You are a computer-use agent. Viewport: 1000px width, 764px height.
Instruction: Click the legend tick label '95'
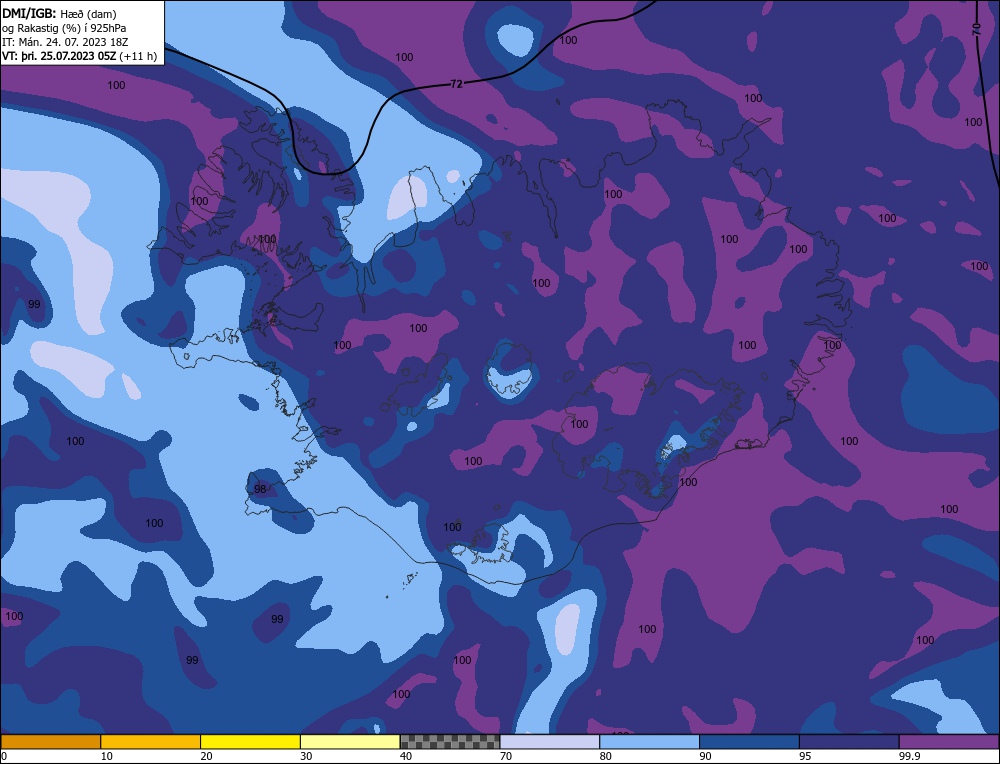click(x=805, y=756)
